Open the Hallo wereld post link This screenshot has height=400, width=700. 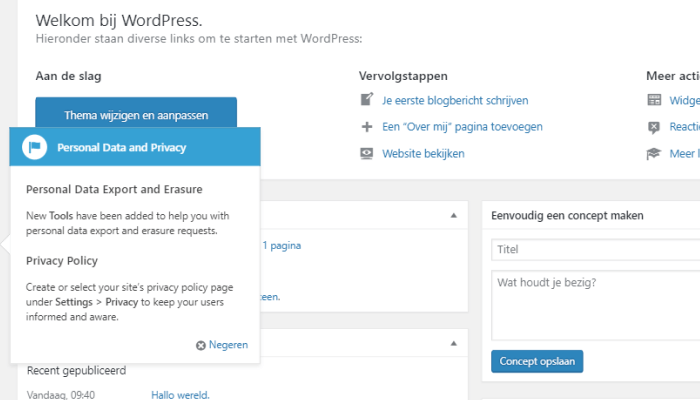tap(180, 395)
